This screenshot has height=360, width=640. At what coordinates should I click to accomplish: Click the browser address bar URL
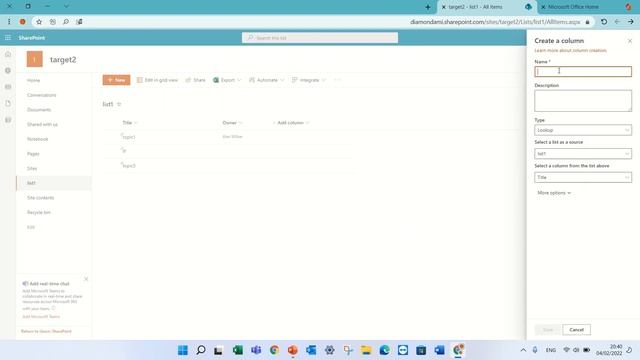495,22
